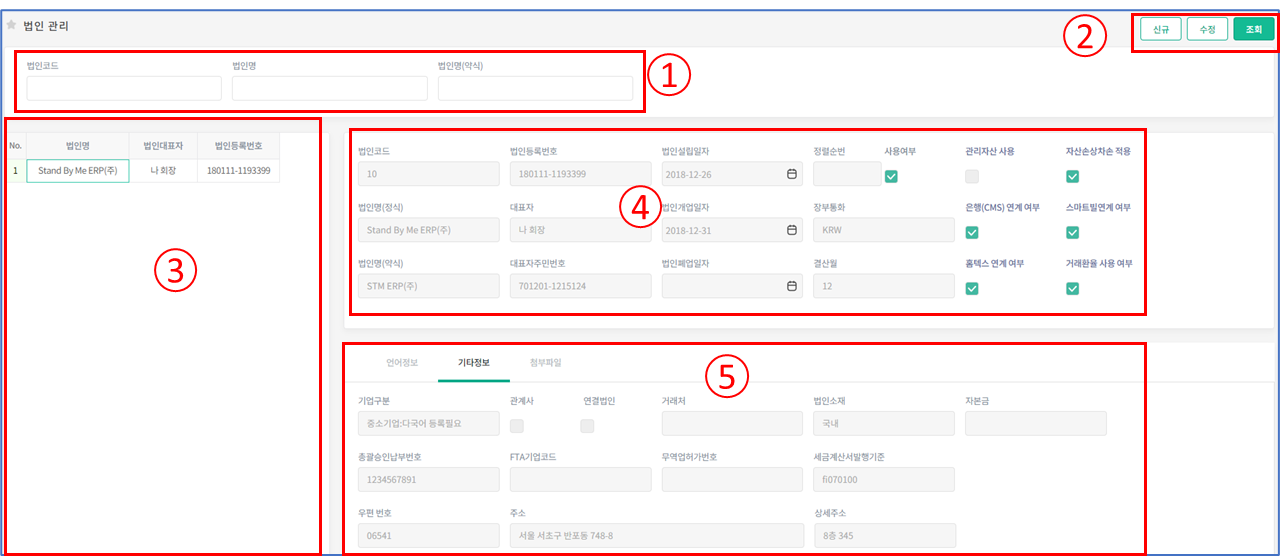The width and height of the screenshot is (1280, 556).
Task: Click the 조회 search button
Action: pyautogui.click(x=1253, y=30)
